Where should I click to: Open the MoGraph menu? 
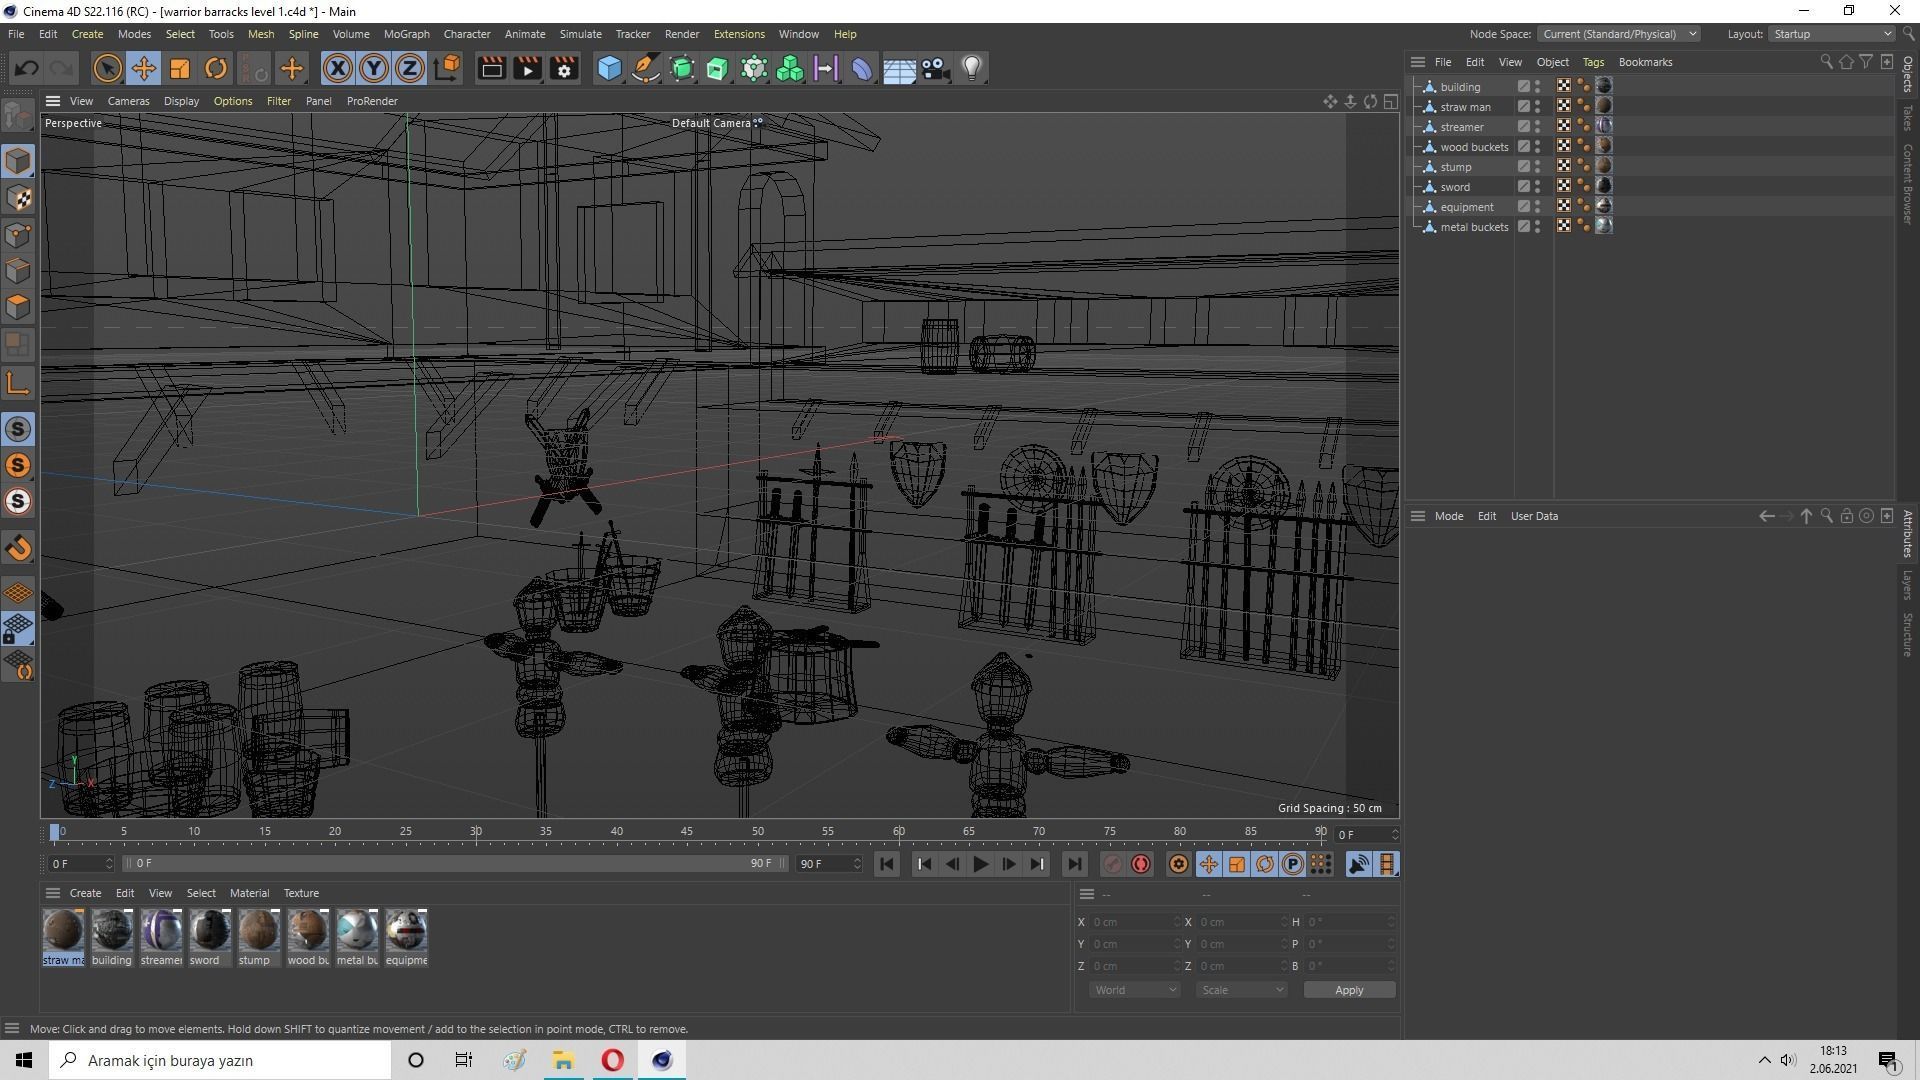click(406, 34)
